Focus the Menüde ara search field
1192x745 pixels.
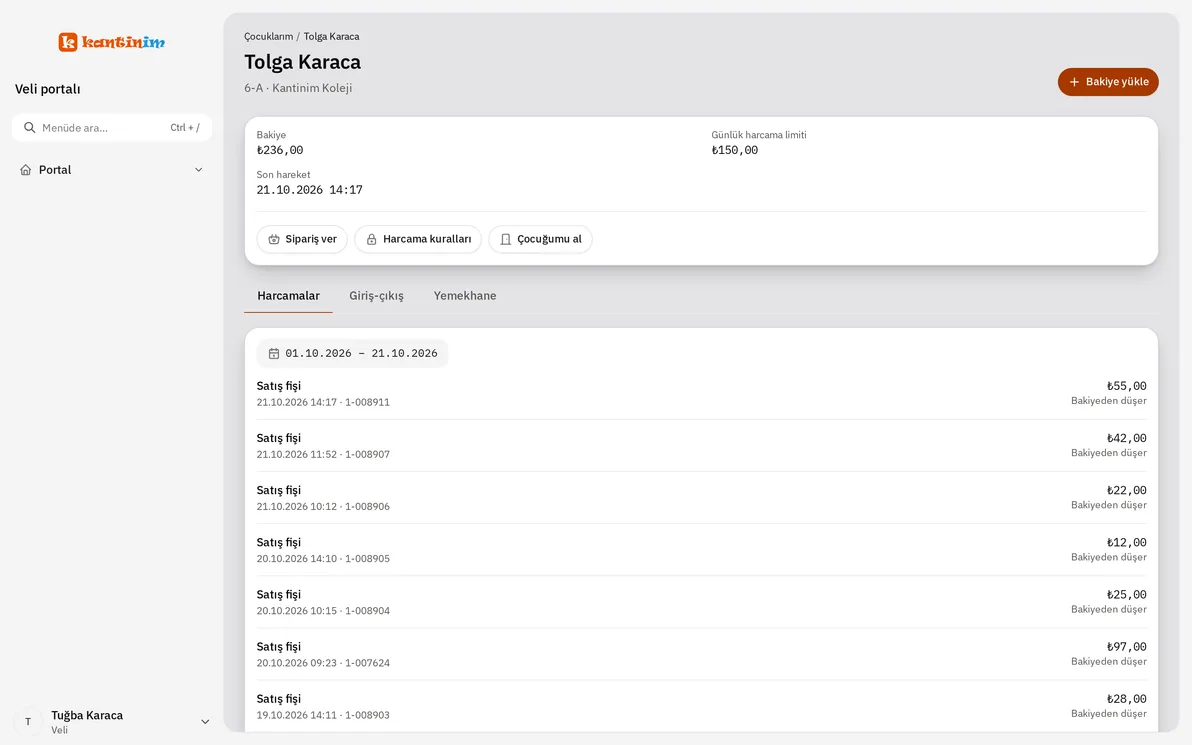point(112,128)
